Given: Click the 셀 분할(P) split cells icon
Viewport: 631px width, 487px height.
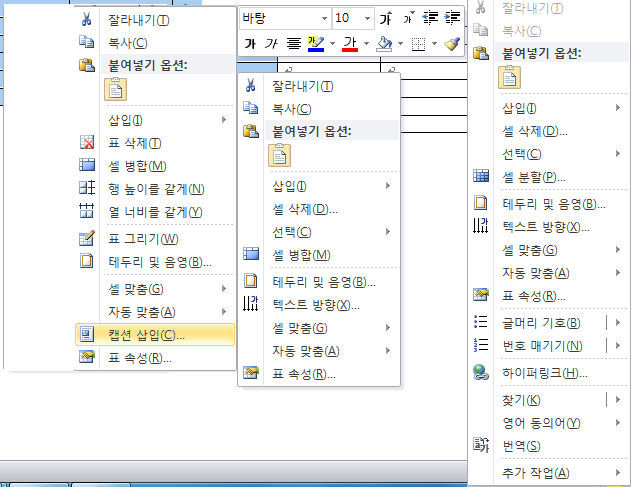Looking at the screenshot, I should tap(481, 176).
